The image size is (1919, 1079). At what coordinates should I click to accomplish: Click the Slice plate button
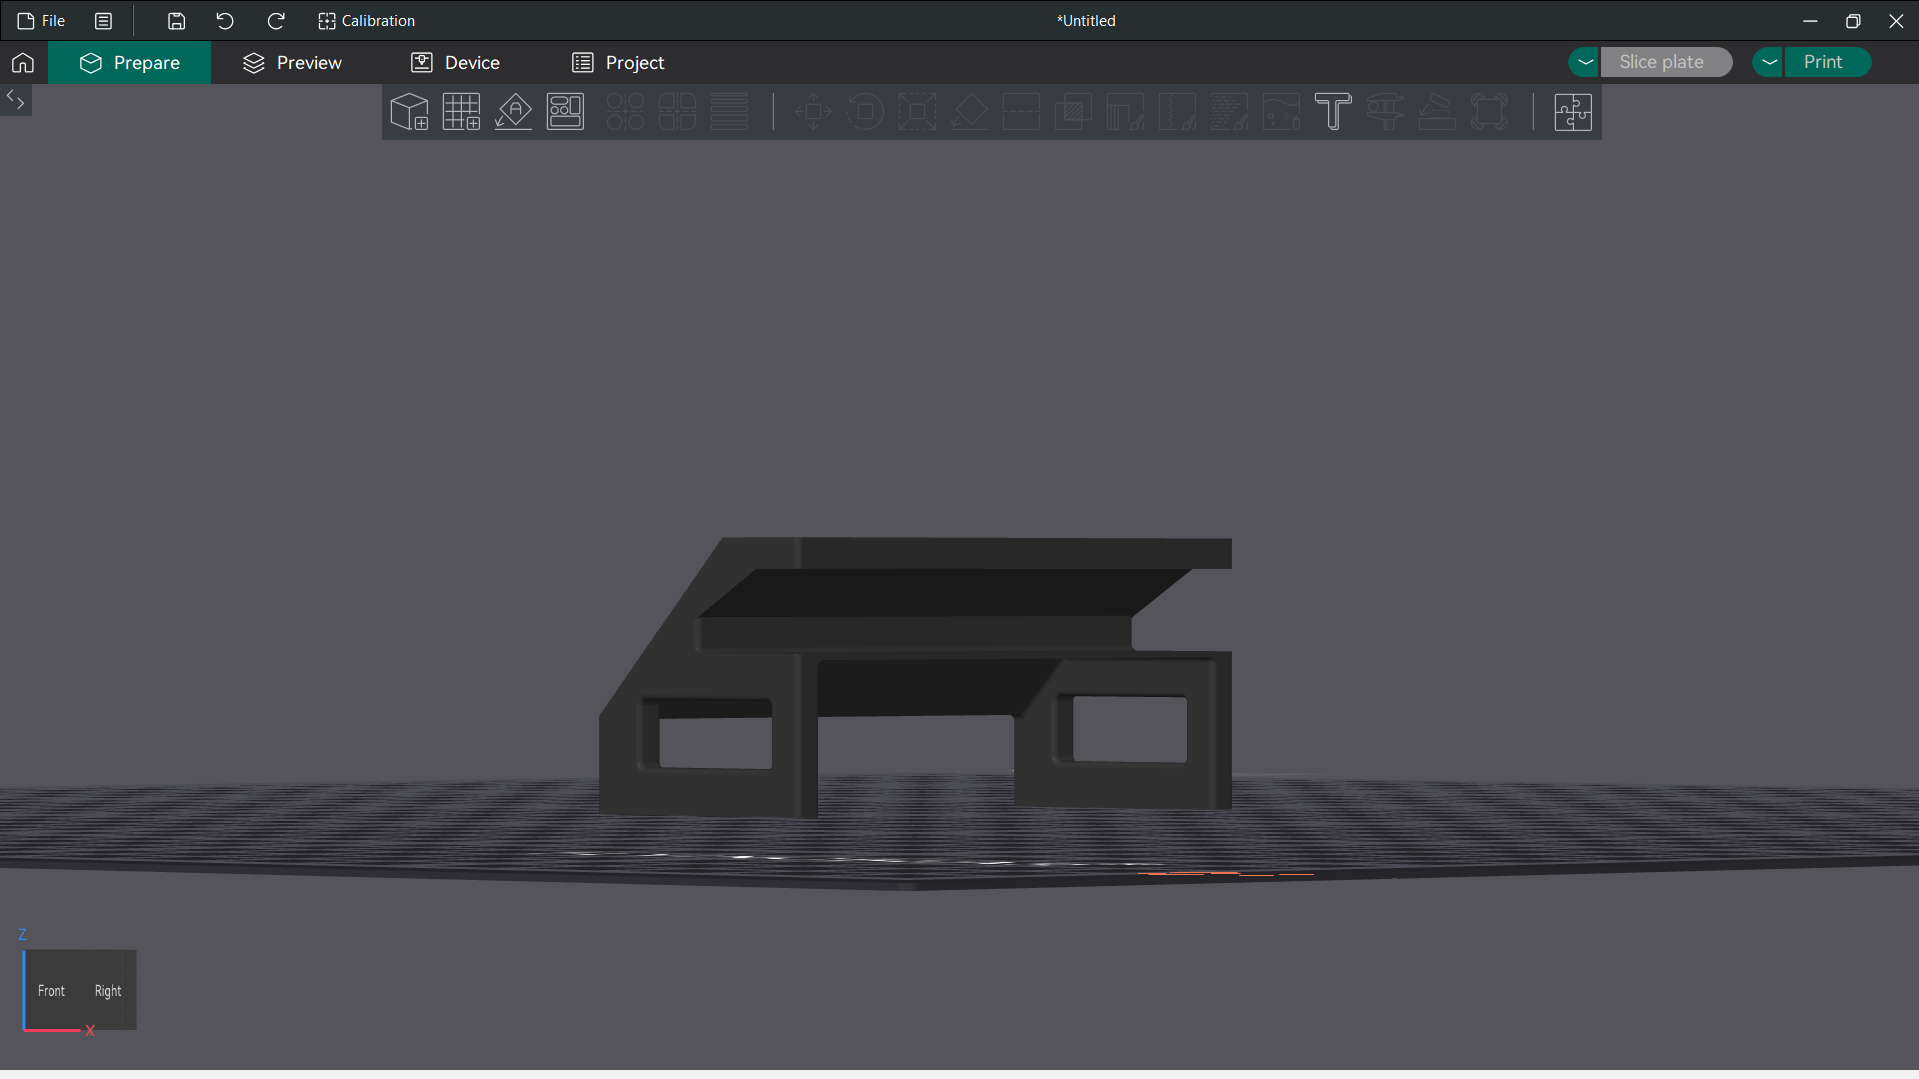pos(1666,62)
